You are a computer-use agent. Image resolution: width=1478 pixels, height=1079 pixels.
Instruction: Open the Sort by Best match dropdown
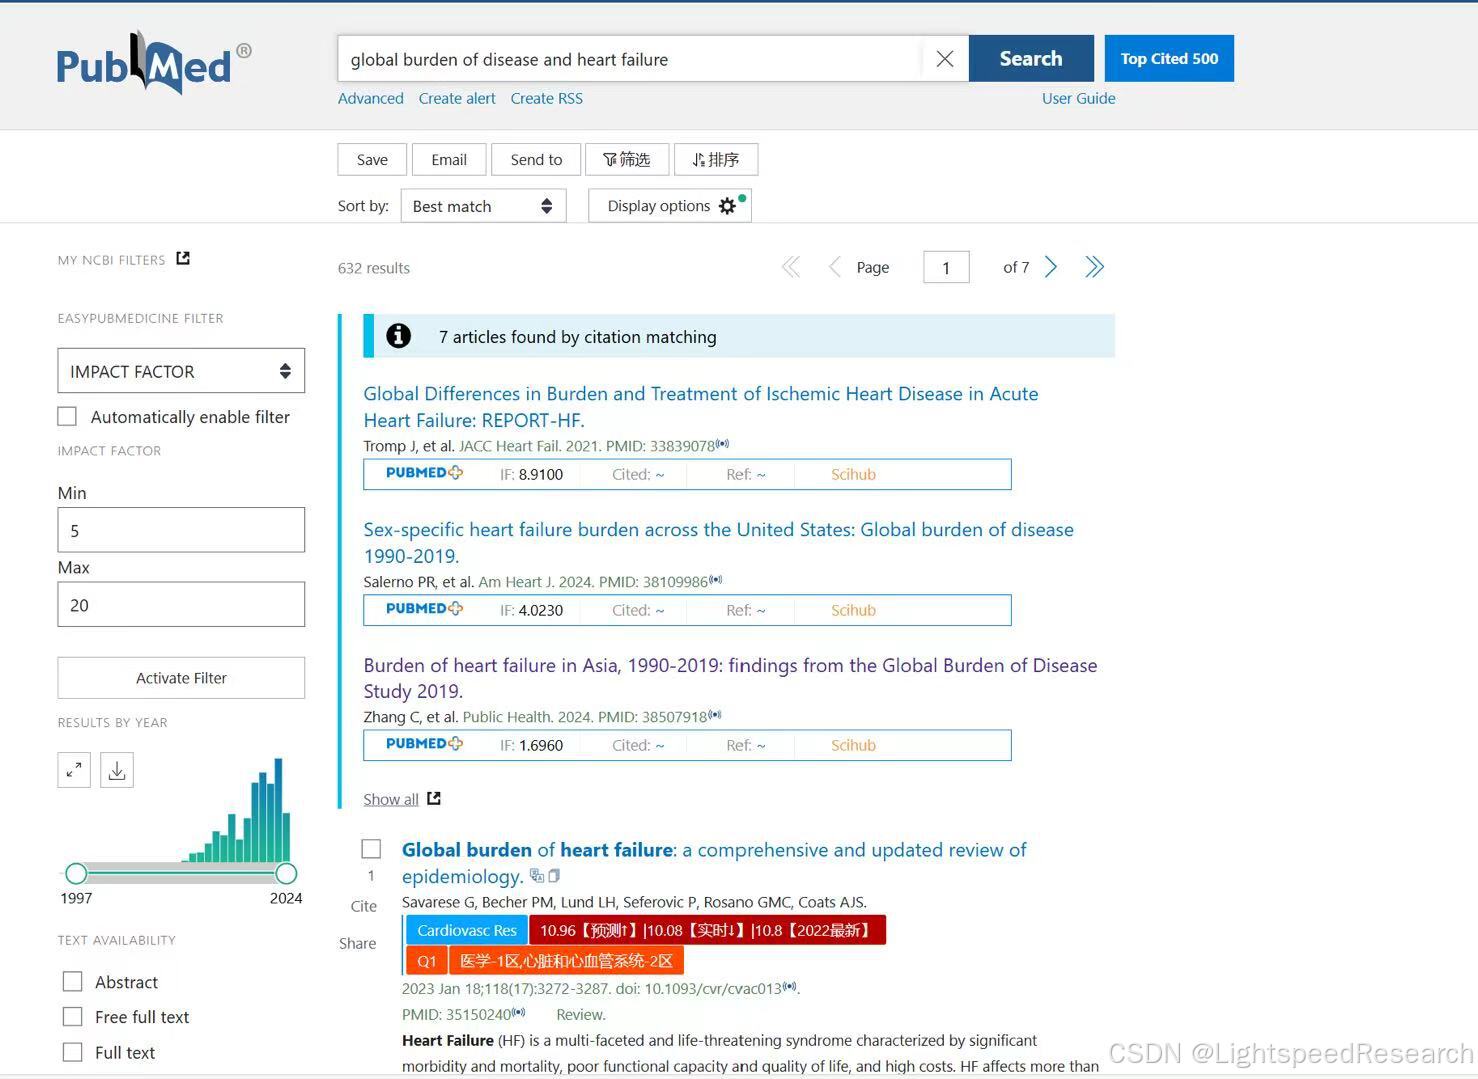tap(483, 206)
